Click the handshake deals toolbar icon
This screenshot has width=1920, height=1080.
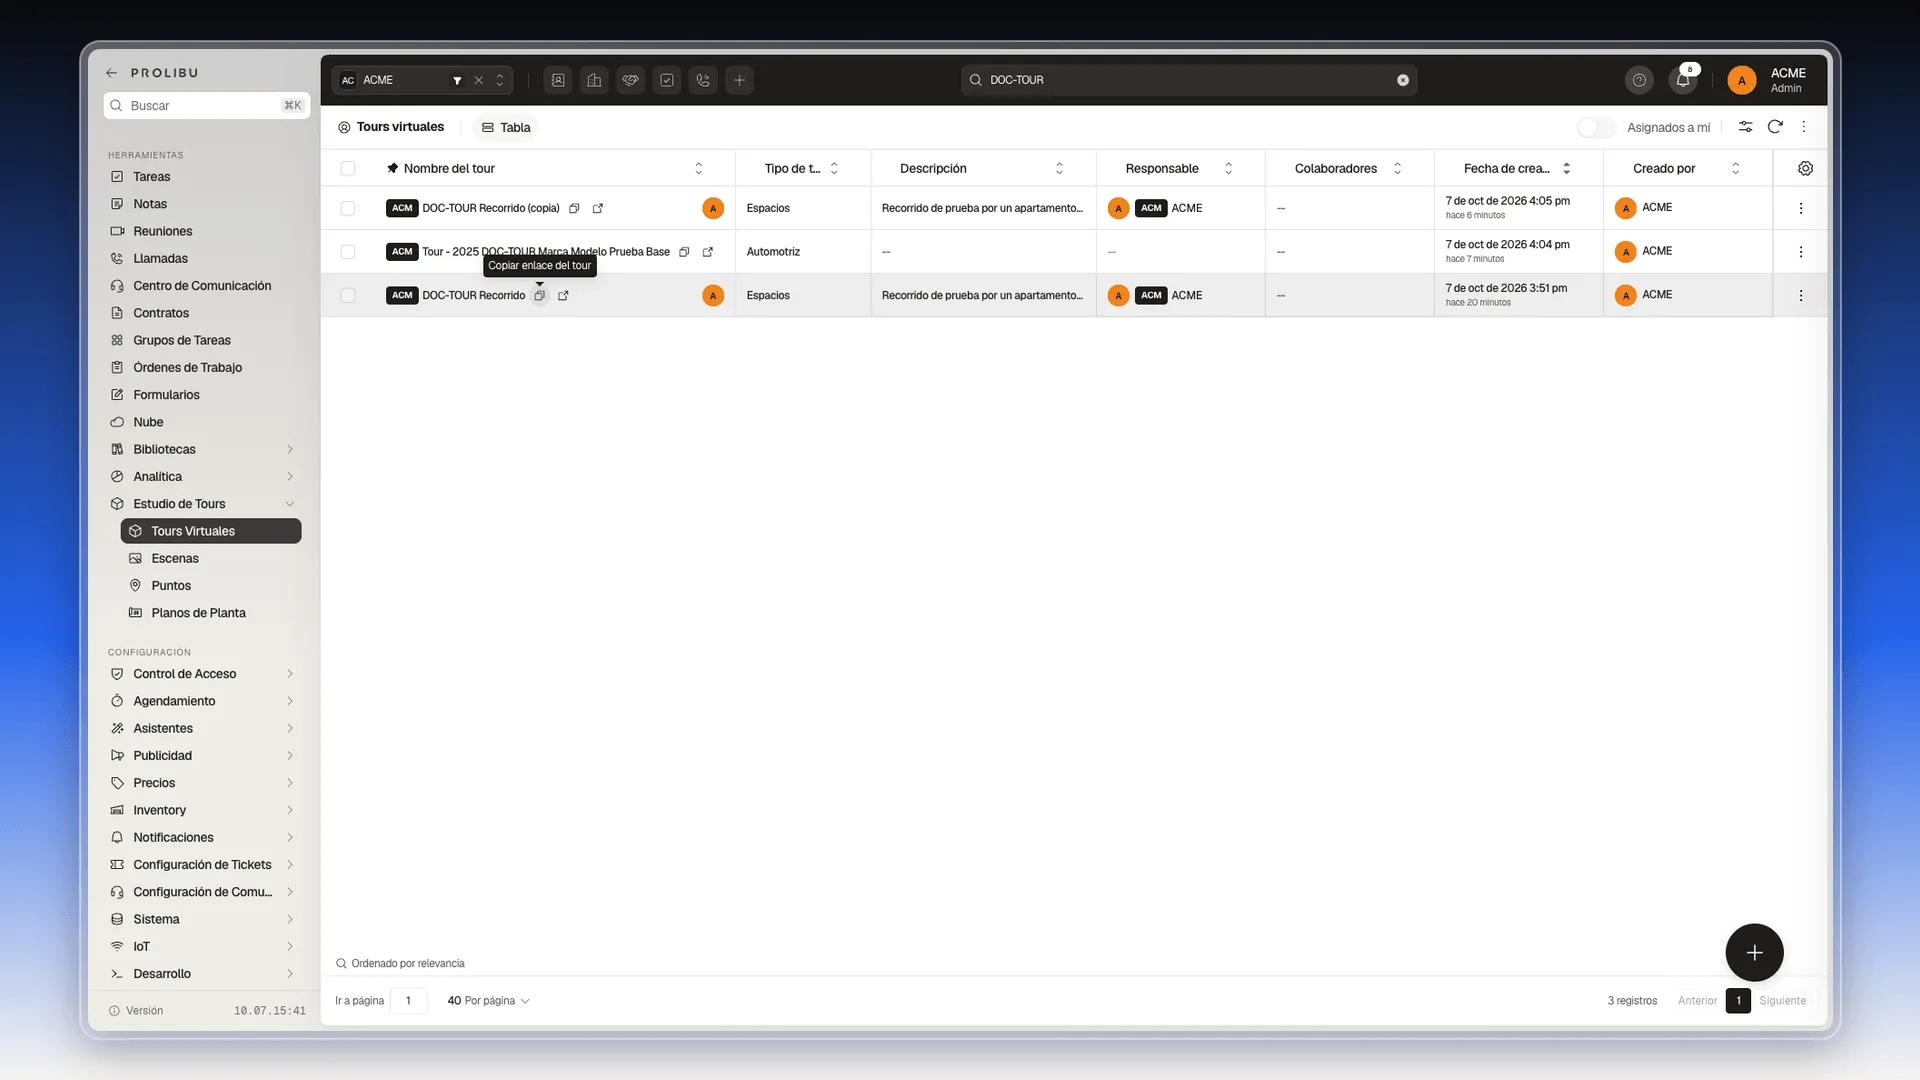click(x=630, y=80)
